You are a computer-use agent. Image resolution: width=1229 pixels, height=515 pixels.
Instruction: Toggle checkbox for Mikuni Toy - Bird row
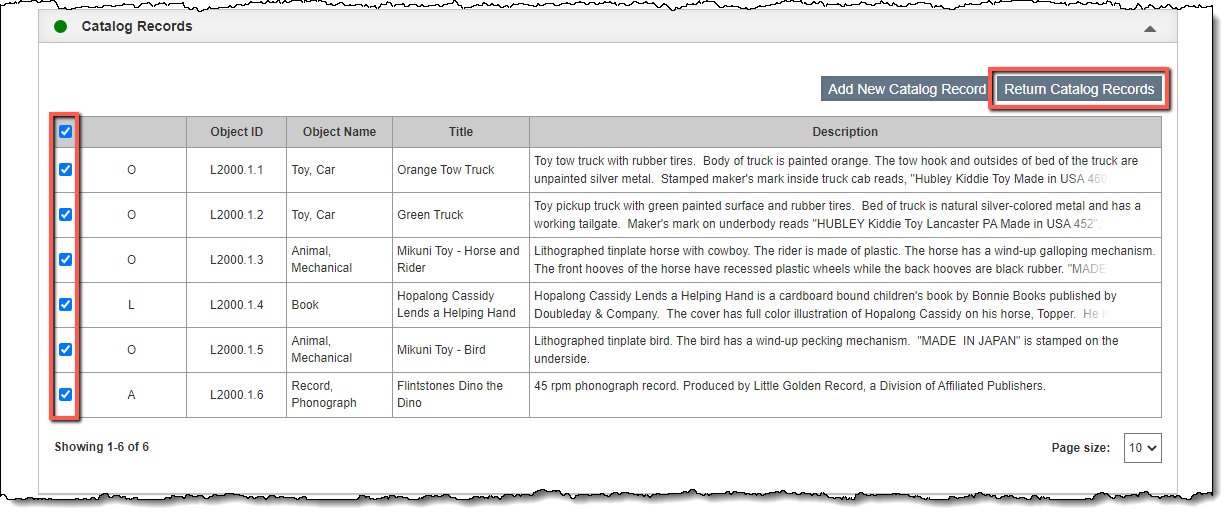point(65,349)
